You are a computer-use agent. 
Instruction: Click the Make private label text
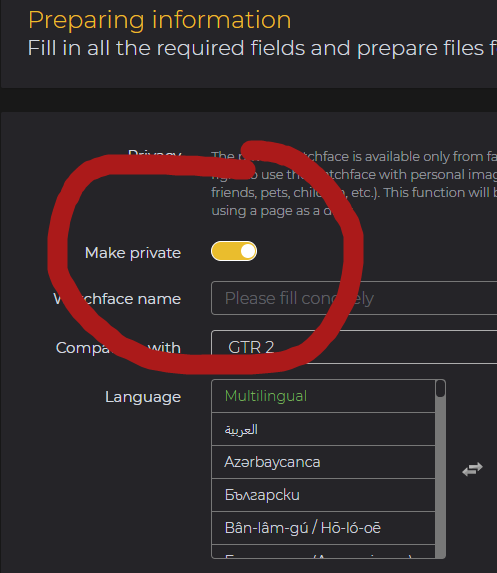133,253
